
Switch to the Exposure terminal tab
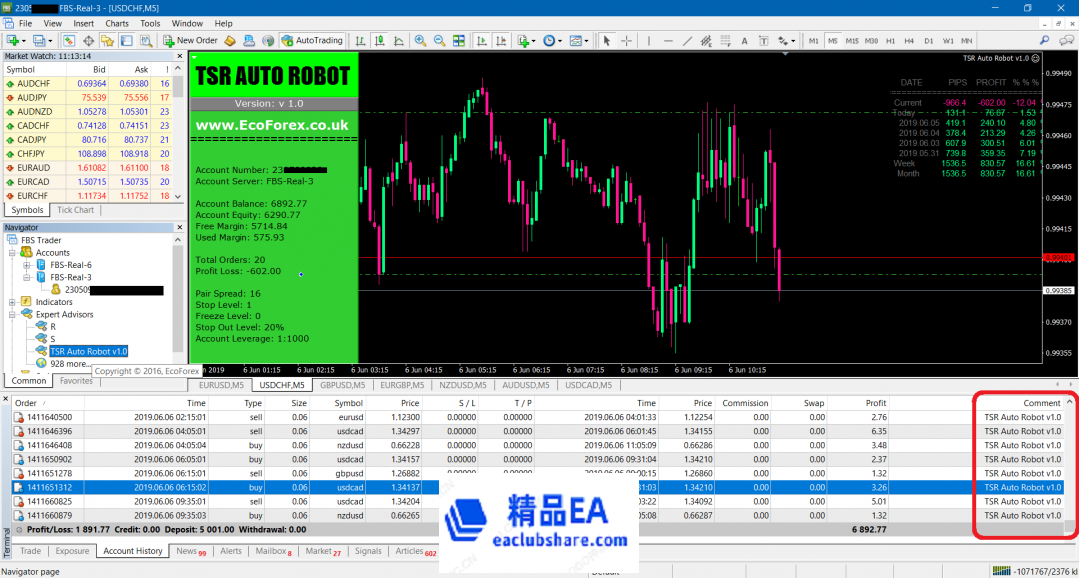tap(72, 550)
